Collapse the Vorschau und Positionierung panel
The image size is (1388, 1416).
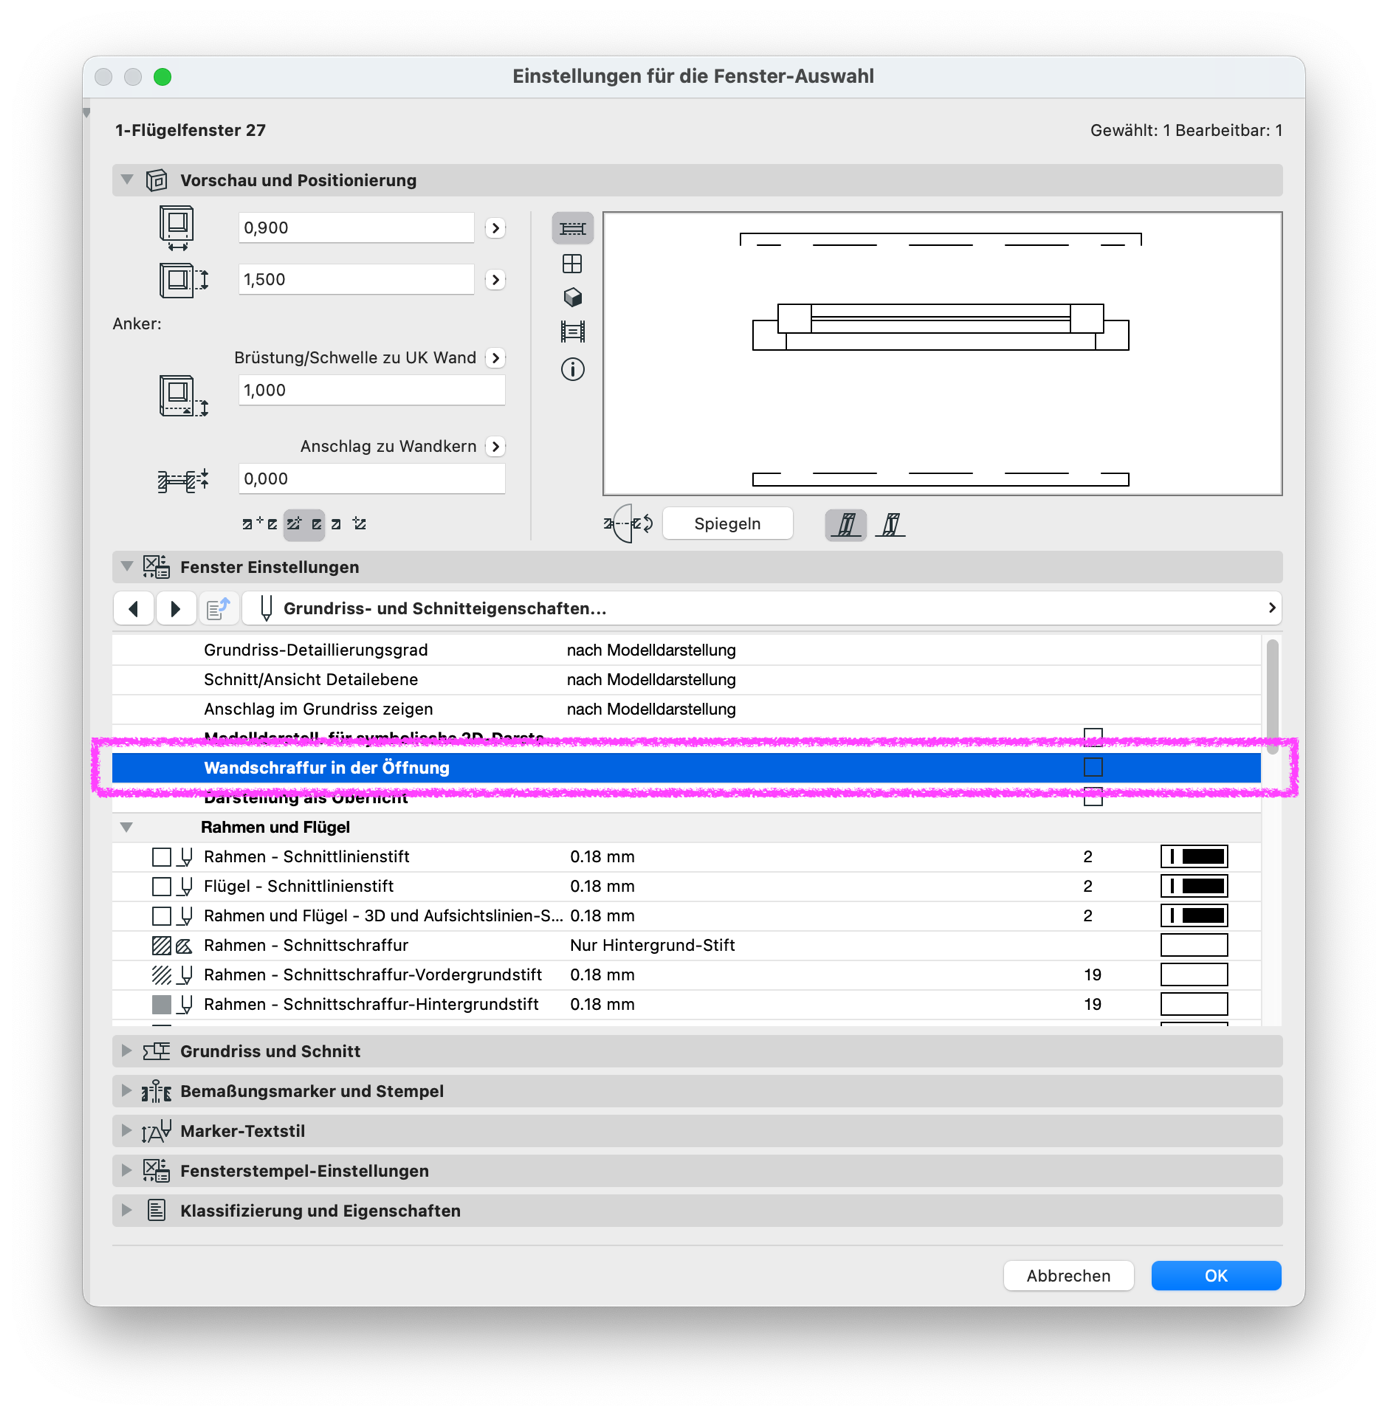click(x=127, y=180)
